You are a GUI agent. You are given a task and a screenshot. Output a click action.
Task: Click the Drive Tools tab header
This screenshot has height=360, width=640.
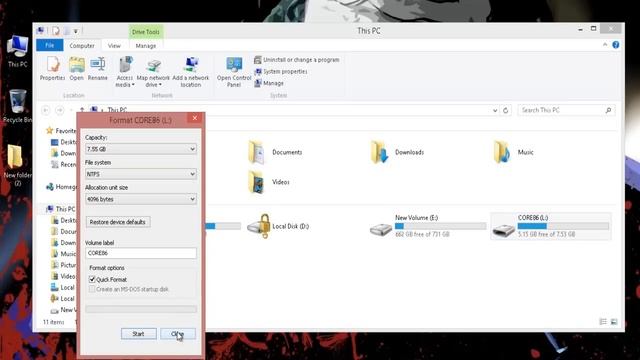click(x=146, y=32)
